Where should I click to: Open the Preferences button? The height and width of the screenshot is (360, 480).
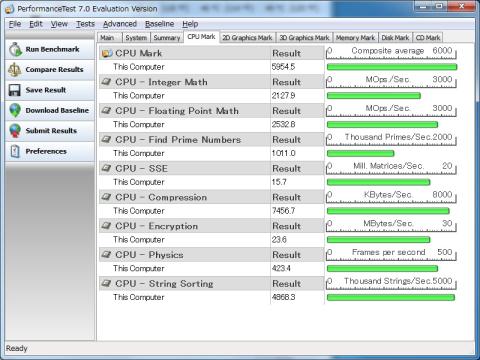[50, 151]
